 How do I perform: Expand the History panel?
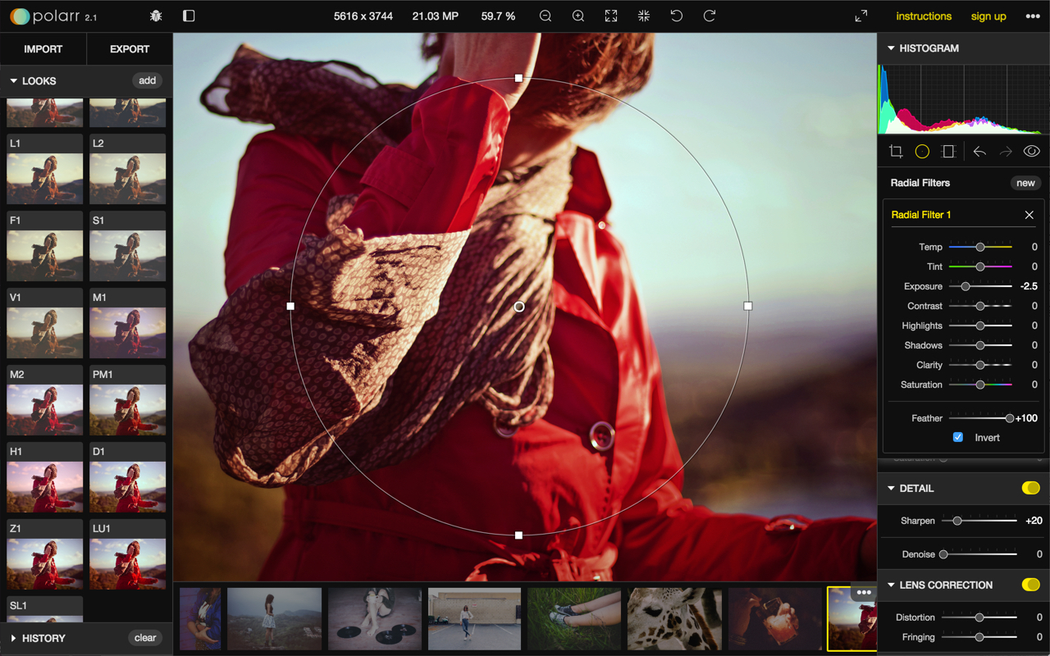coord(14,638)
